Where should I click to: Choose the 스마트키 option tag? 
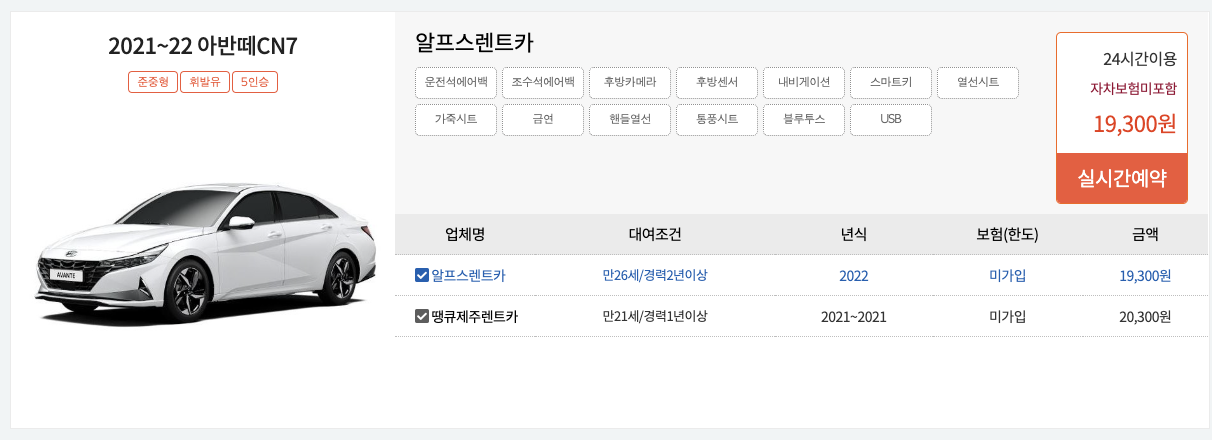(891, 82)
